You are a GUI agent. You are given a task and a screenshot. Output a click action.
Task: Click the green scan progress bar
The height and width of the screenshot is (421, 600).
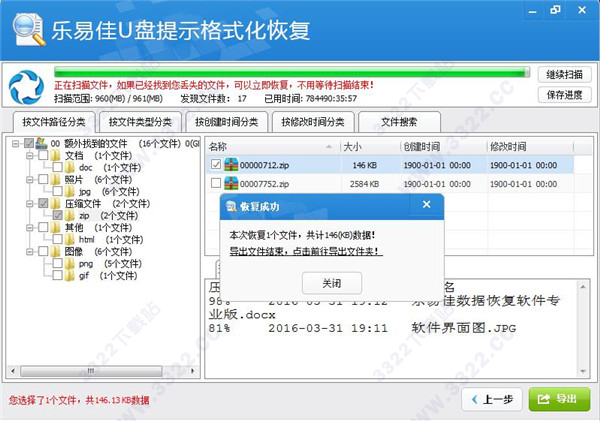292,72
